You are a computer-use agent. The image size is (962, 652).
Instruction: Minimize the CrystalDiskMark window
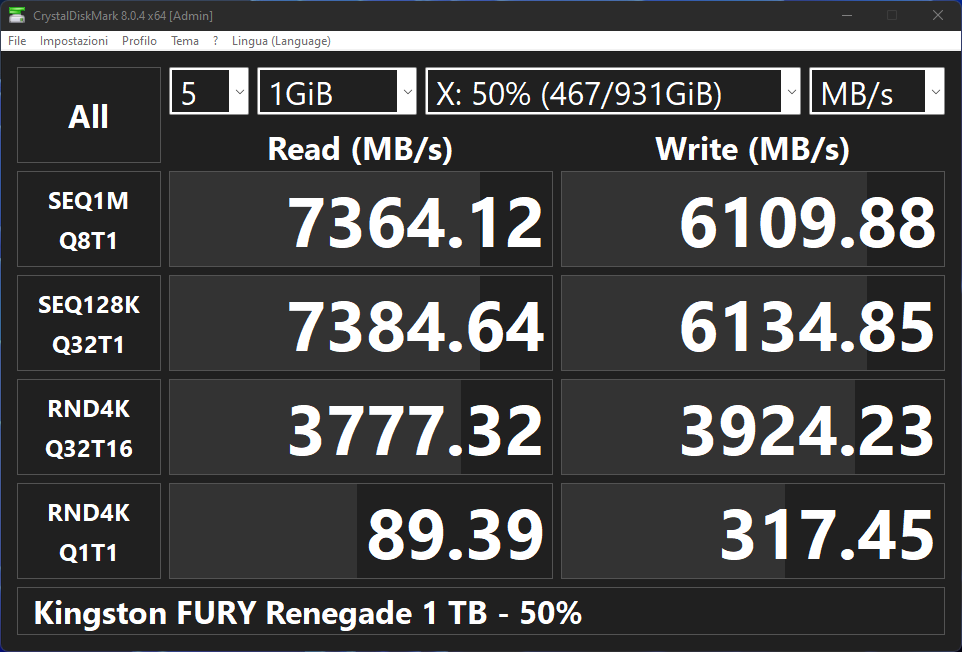click(x=847, y=15)
